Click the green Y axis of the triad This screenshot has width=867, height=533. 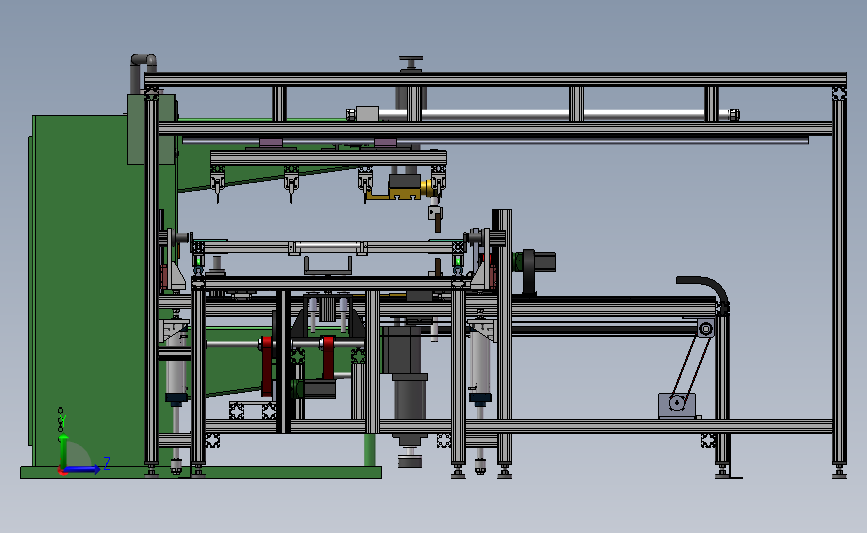64,452
